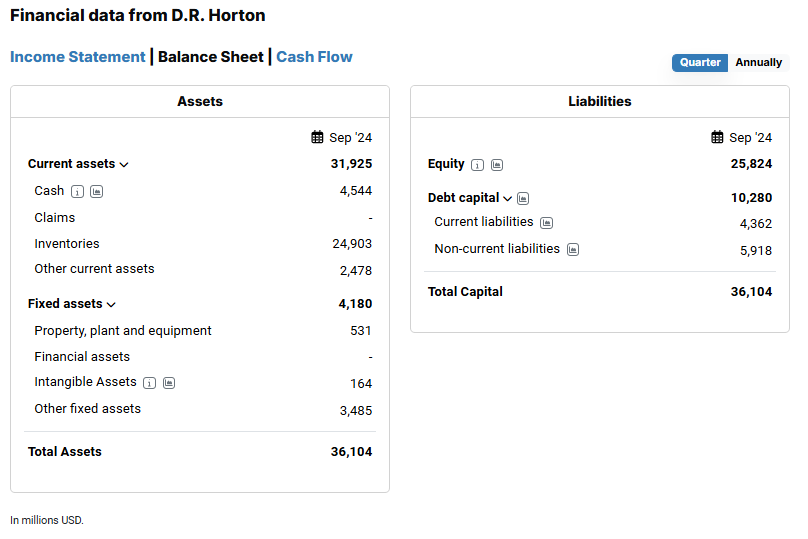
Task: Open the info icon next to Cash
Action: [77, 192]
